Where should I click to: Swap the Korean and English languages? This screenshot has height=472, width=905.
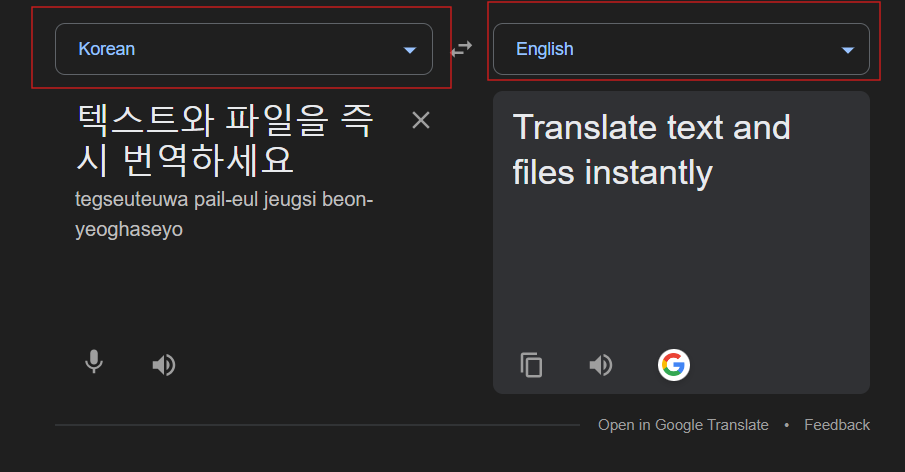coord(462,49)
